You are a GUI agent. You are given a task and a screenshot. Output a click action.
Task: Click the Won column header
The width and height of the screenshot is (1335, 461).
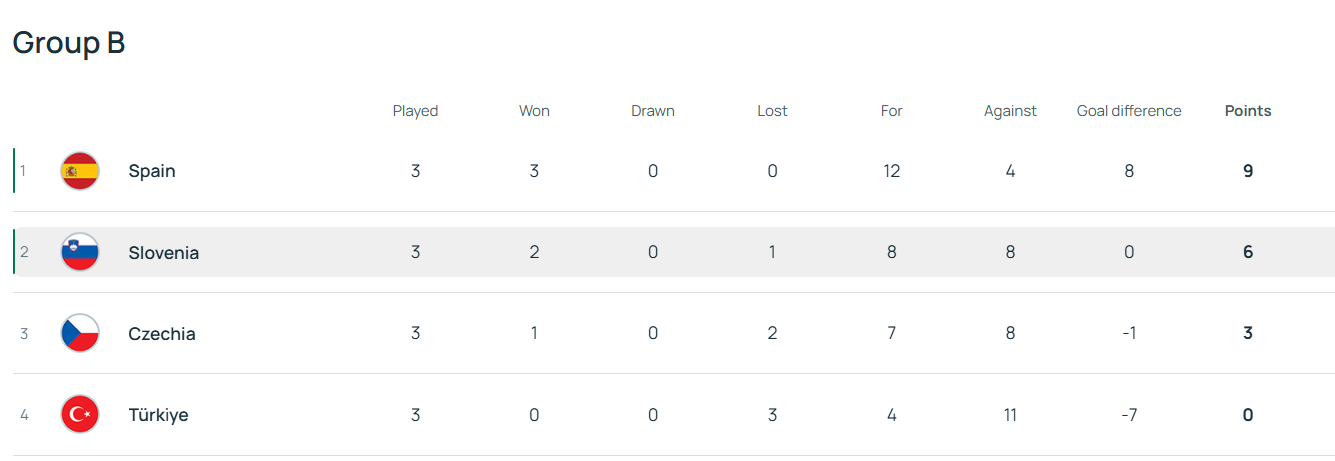coord(534,111)
